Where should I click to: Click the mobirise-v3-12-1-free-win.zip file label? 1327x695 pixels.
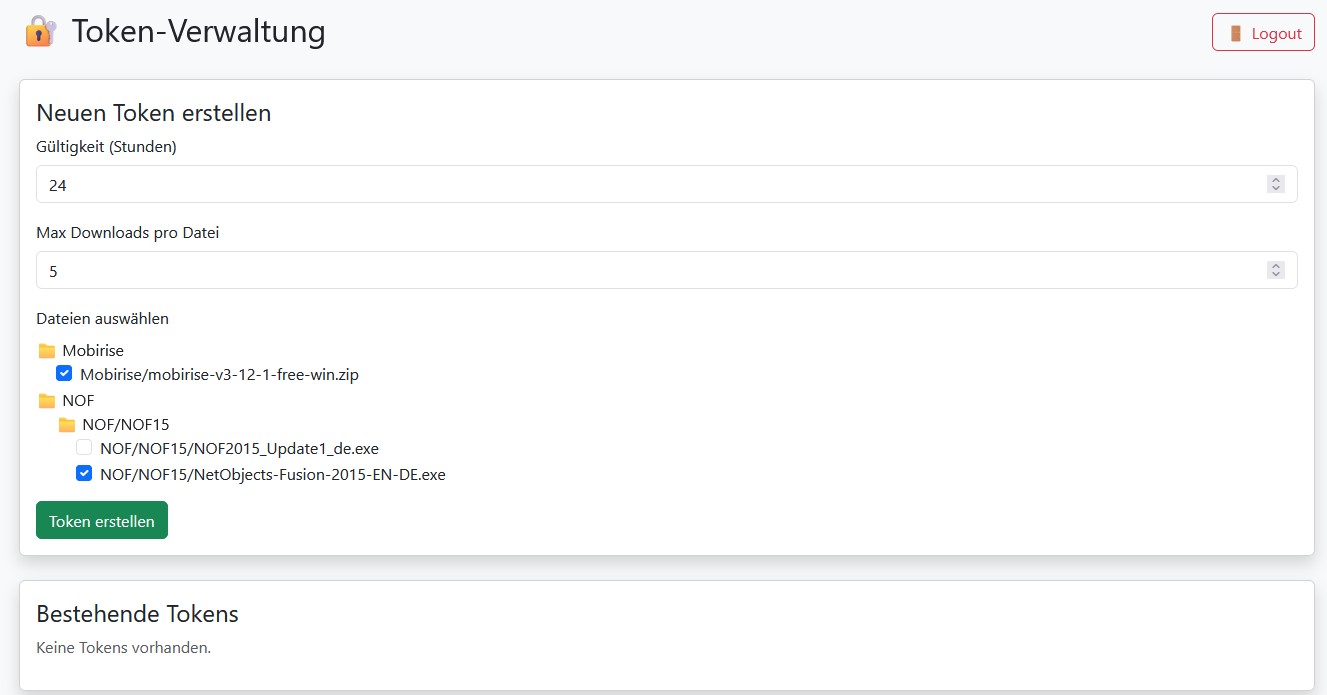coord(219,375)
